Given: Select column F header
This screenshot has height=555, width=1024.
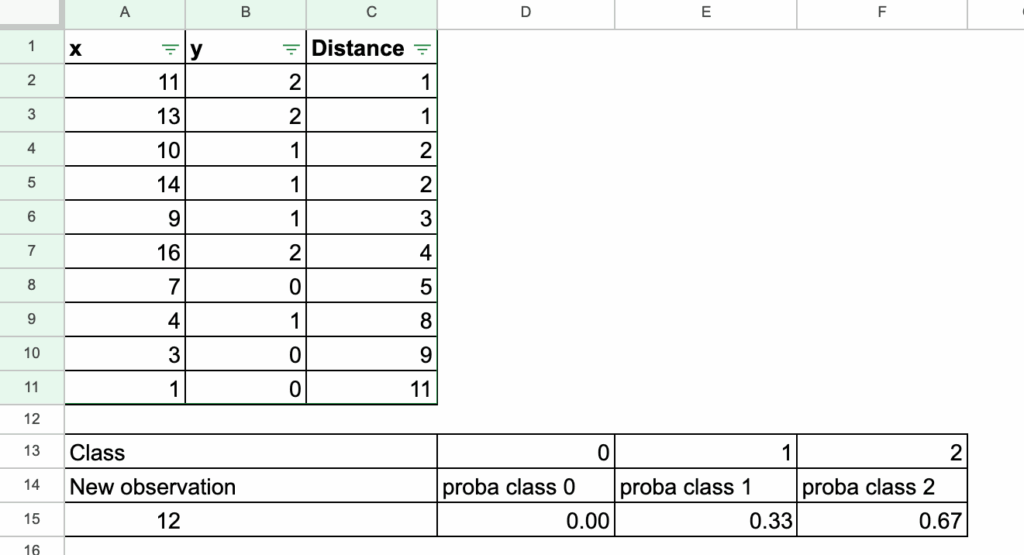Looking at the screenshot, I should 882,12.
